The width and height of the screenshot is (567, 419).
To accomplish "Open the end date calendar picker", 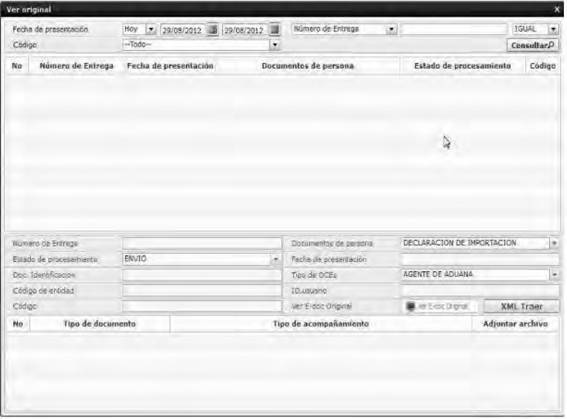I will [x=275, y=29].
